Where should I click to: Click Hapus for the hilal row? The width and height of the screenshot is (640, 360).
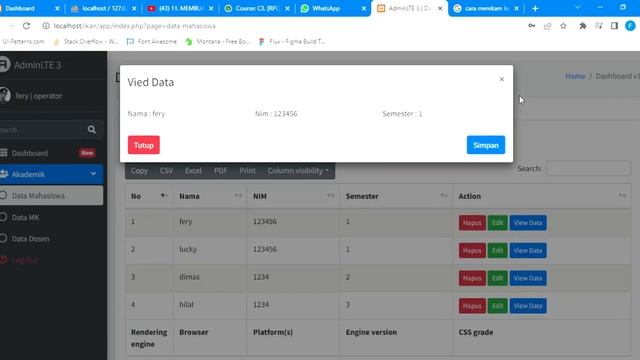[x=472, y=306]
